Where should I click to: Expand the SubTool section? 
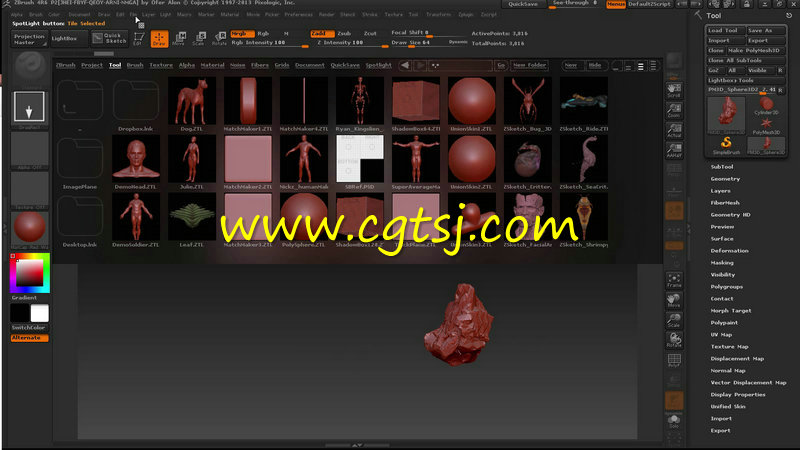721,167
